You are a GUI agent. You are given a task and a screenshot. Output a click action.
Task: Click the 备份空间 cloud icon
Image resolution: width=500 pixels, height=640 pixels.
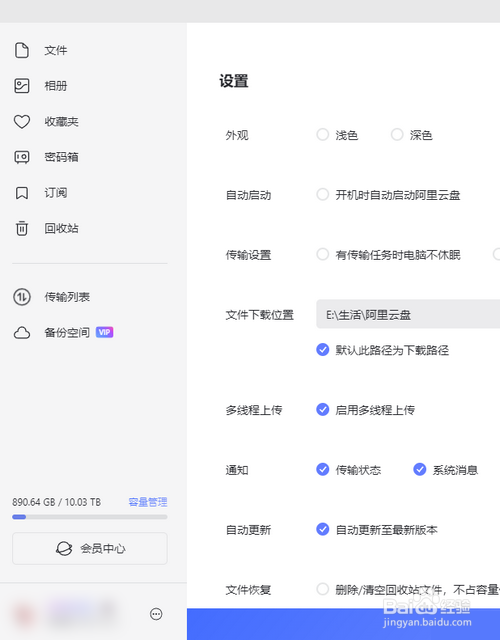point(22,333)
